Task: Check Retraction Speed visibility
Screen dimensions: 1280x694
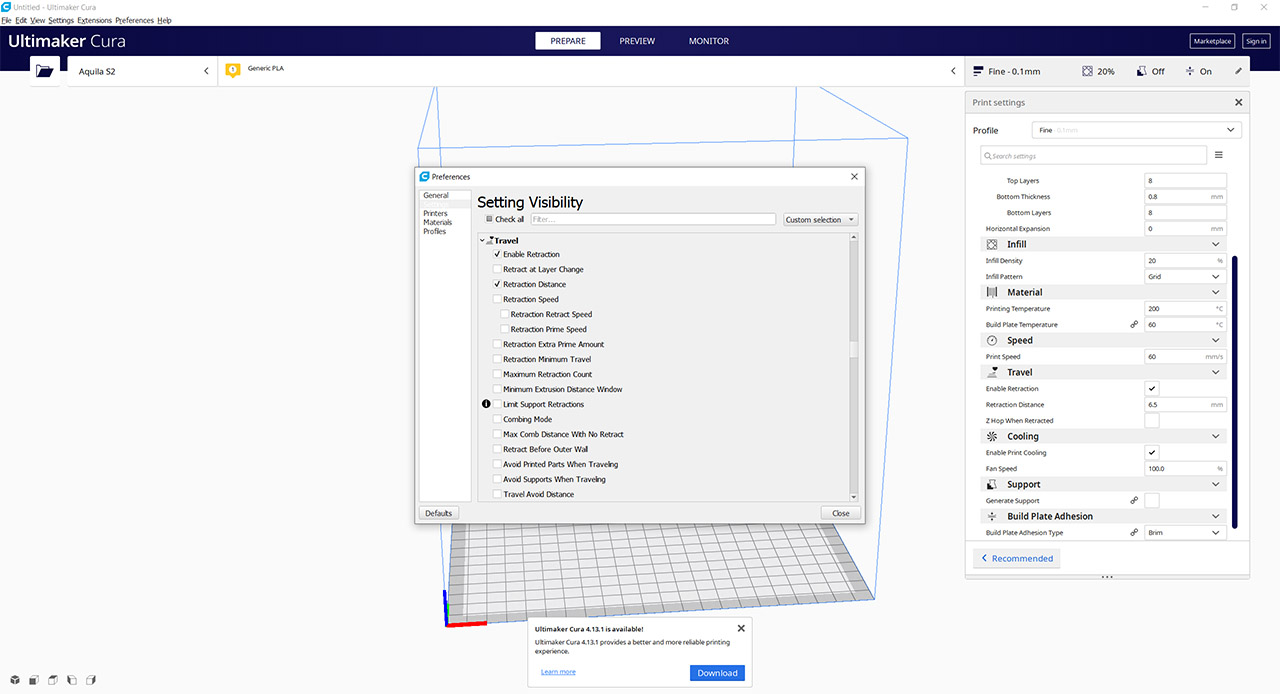Action: pos(497,299)
